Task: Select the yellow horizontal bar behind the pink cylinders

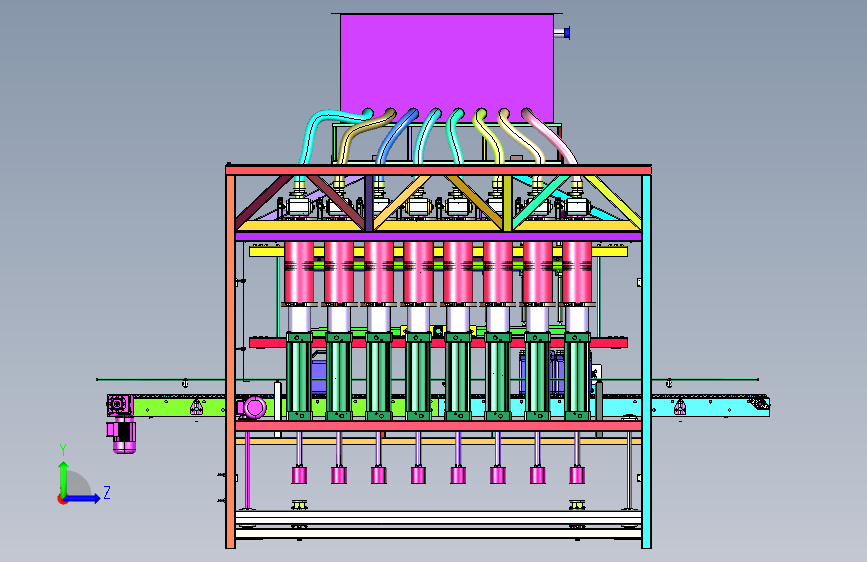Action: [x=438, y=252]
